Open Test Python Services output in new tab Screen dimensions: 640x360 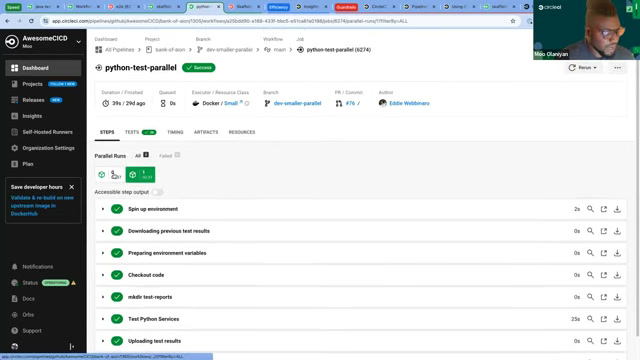pos(604,319)
